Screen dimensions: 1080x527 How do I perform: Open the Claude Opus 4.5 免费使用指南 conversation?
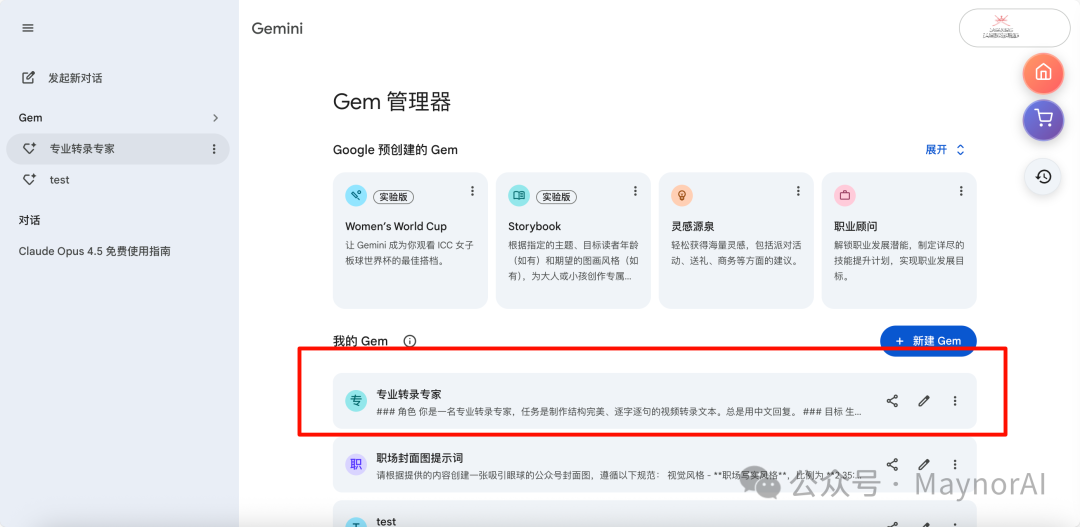(95, 251)
